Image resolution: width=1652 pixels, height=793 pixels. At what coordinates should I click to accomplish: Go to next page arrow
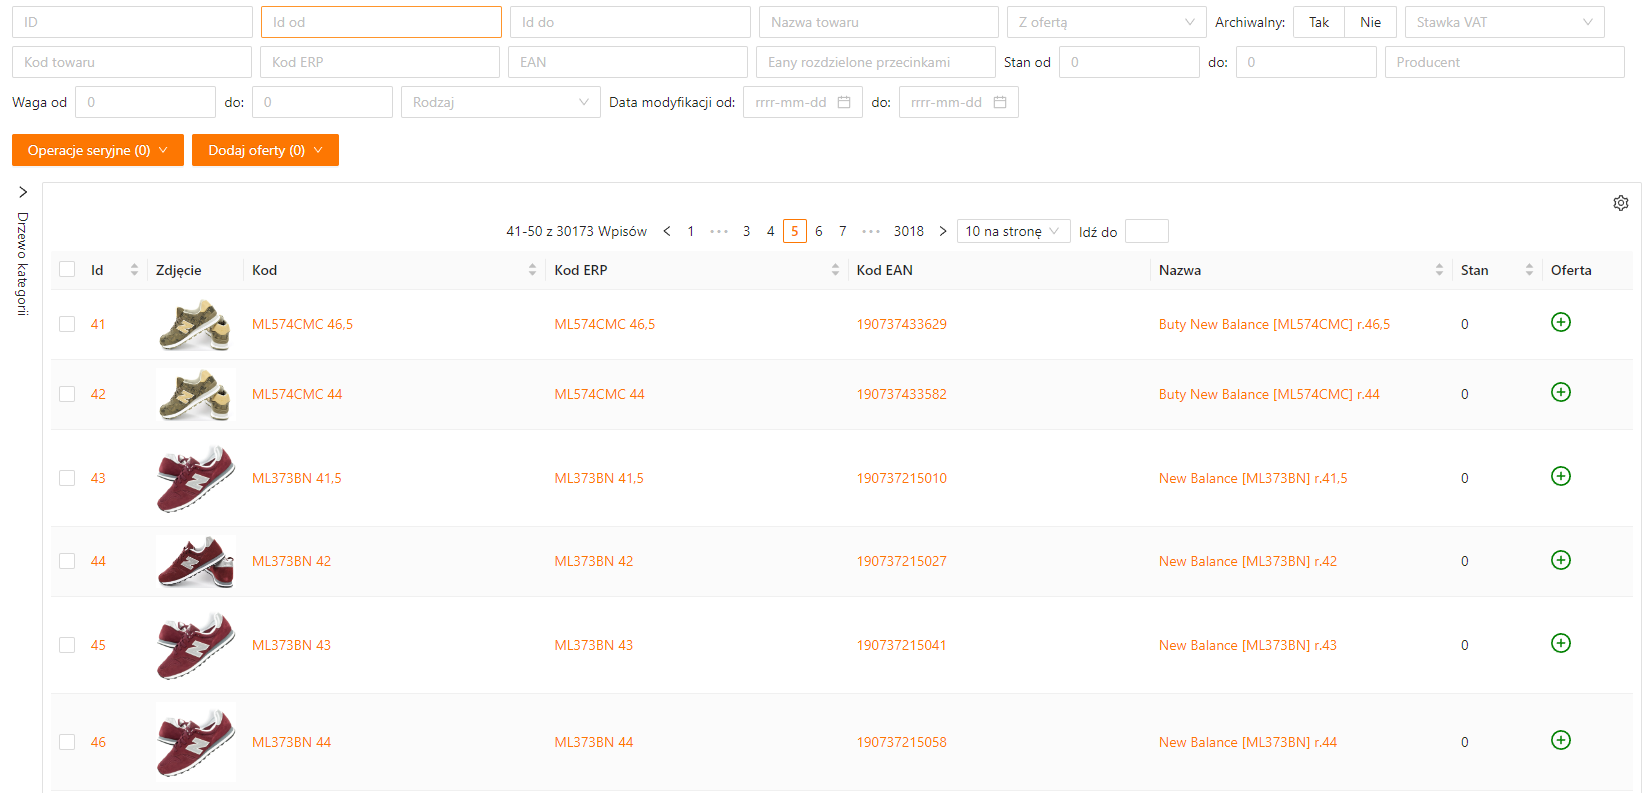tap(942, 231)
